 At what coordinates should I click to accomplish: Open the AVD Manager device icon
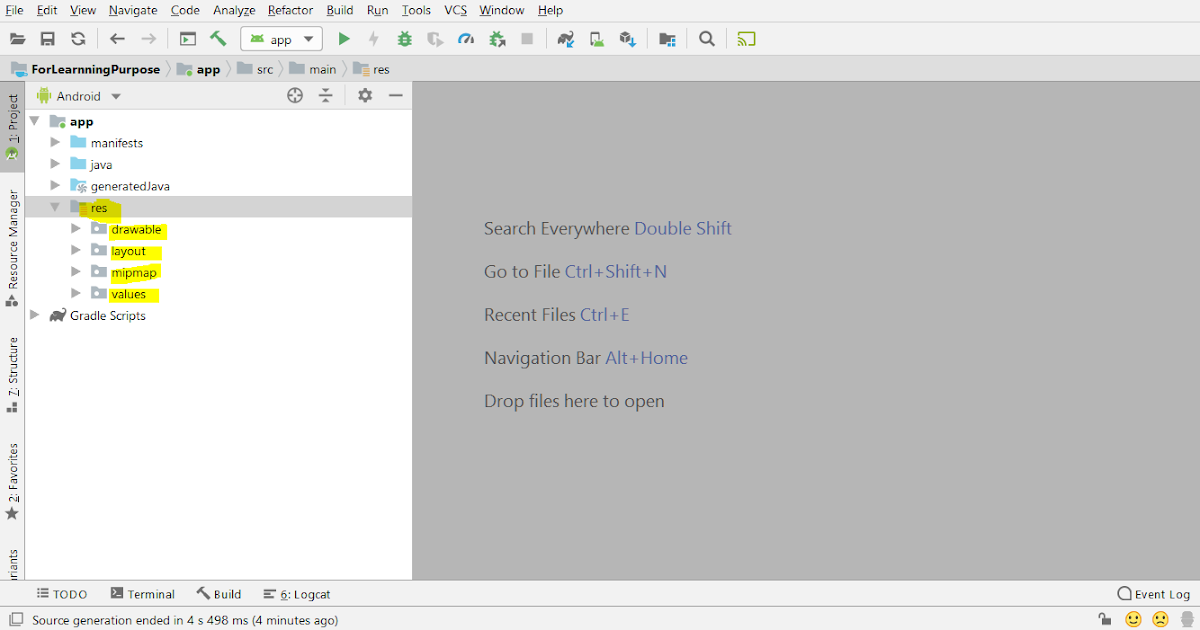[596, 38]
